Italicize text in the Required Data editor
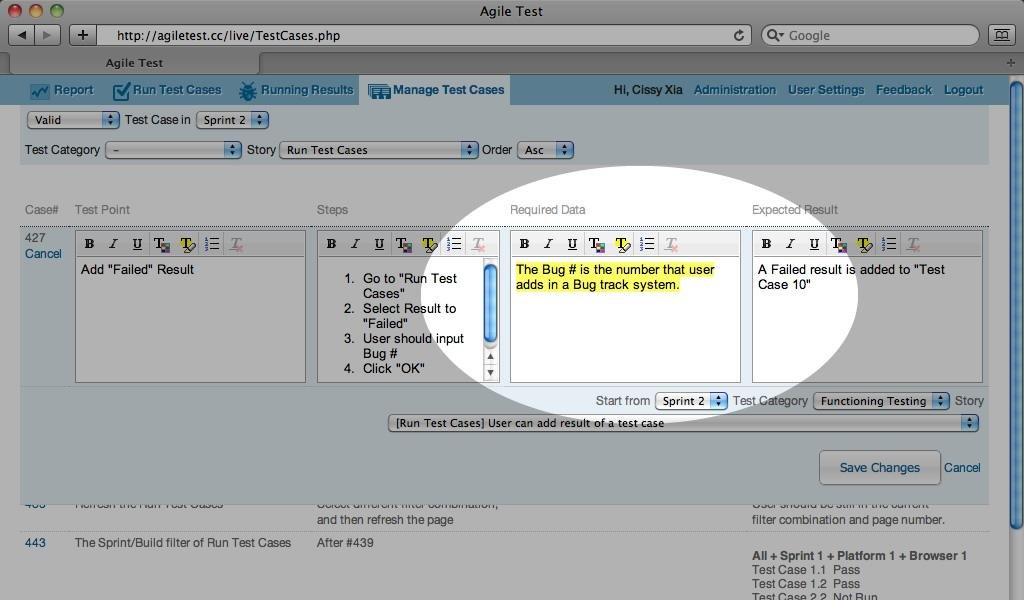 pos(547,243)
